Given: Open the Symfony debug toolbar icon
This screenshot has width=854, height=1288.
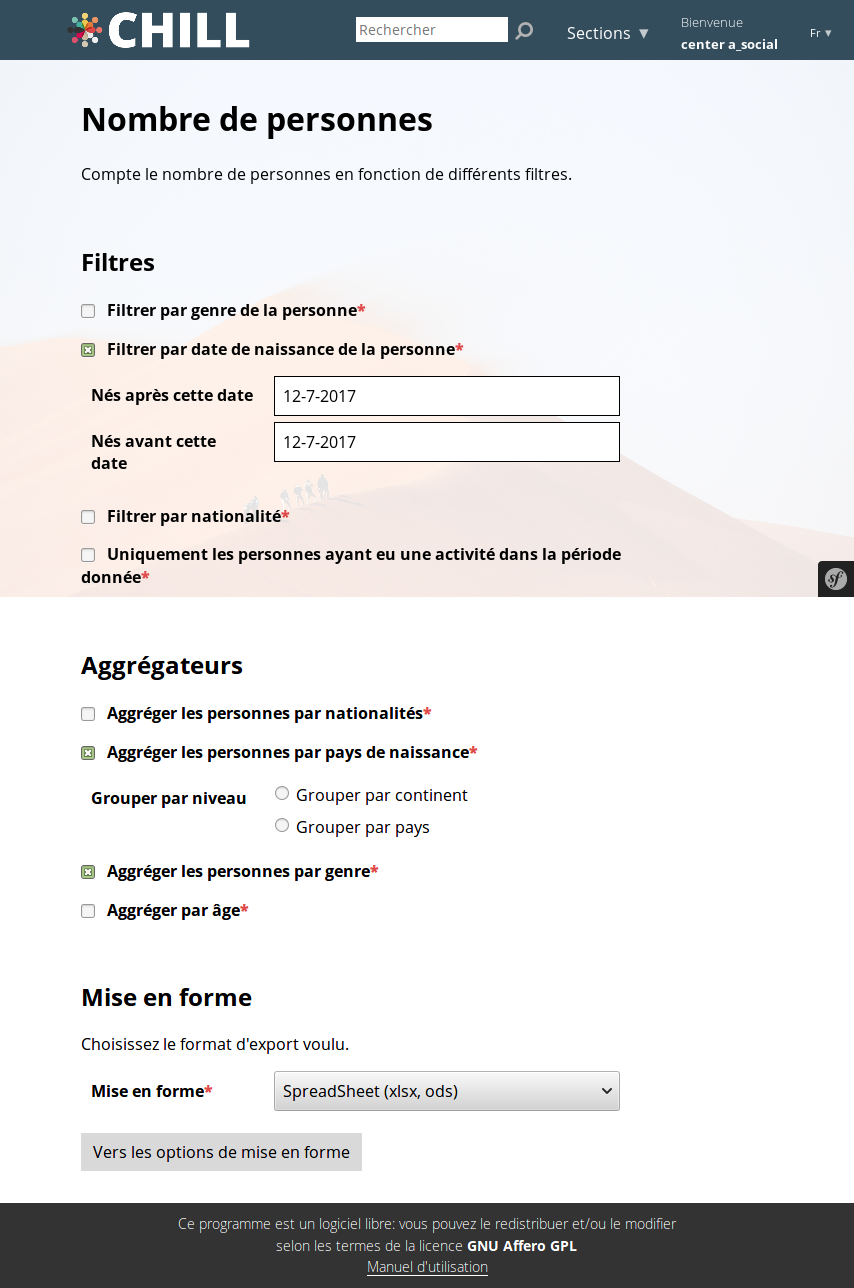Looking at the screenshot, I should pos(835,579).
